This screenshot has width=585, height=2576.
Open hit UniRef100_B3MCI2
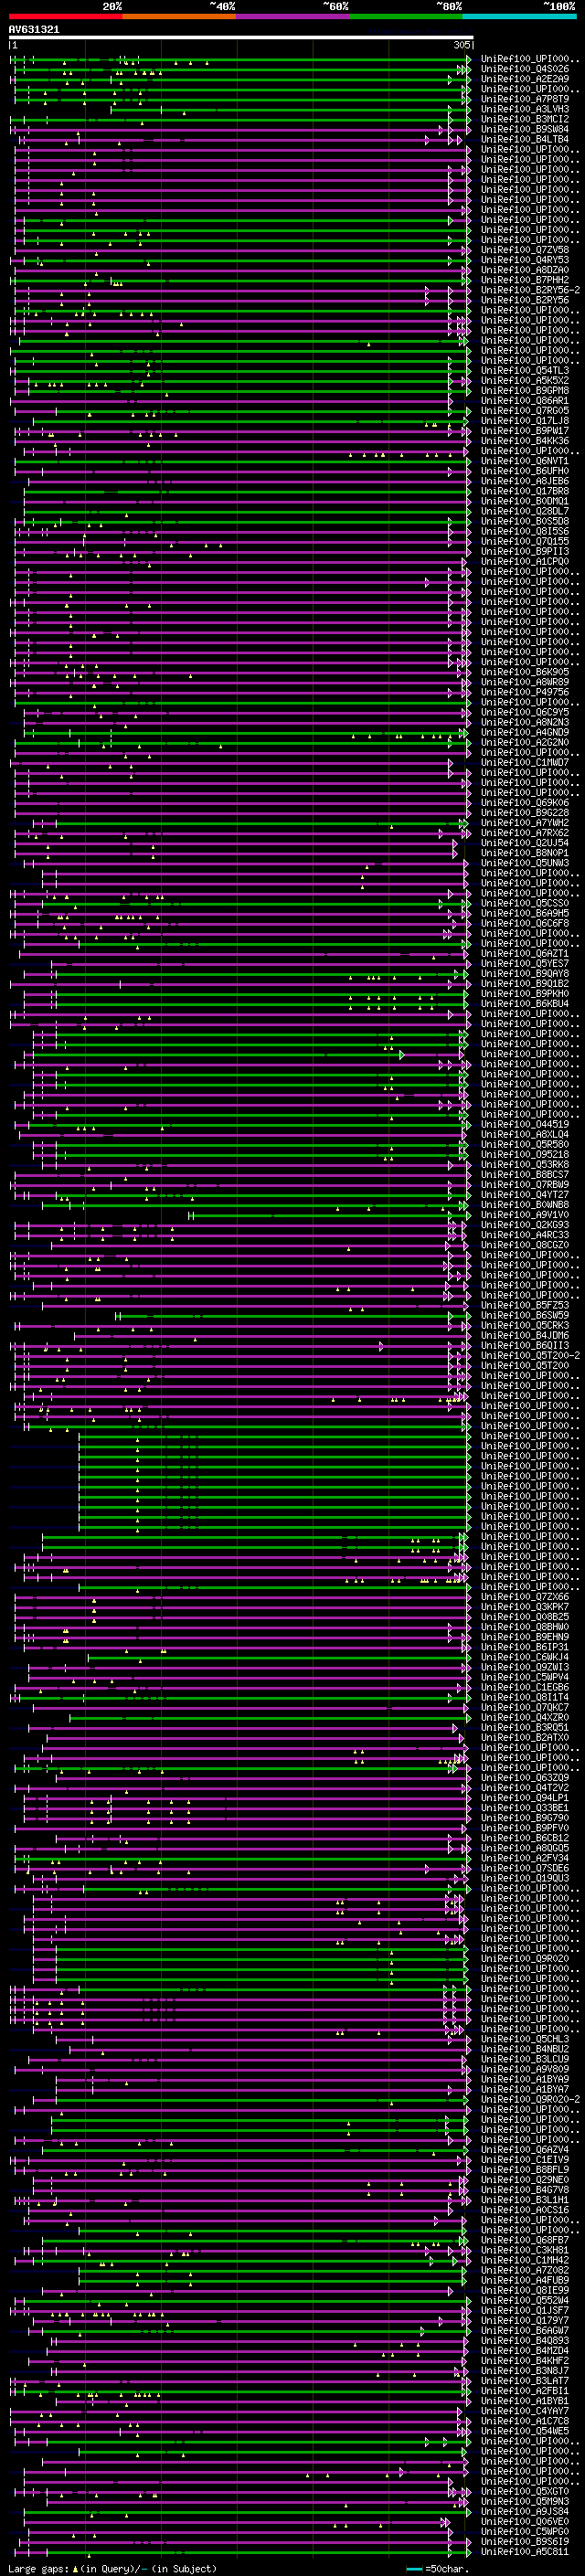525,119
